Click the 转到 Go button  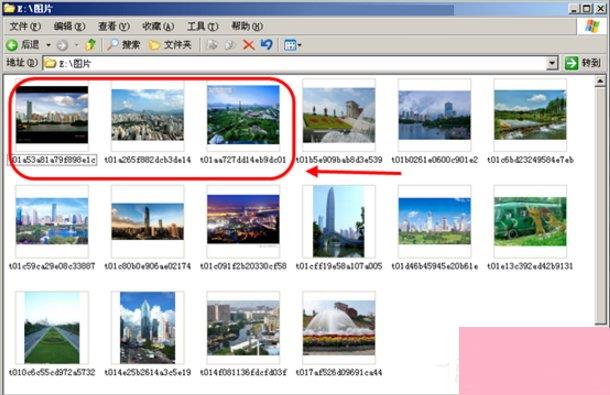tap(582, 63)
